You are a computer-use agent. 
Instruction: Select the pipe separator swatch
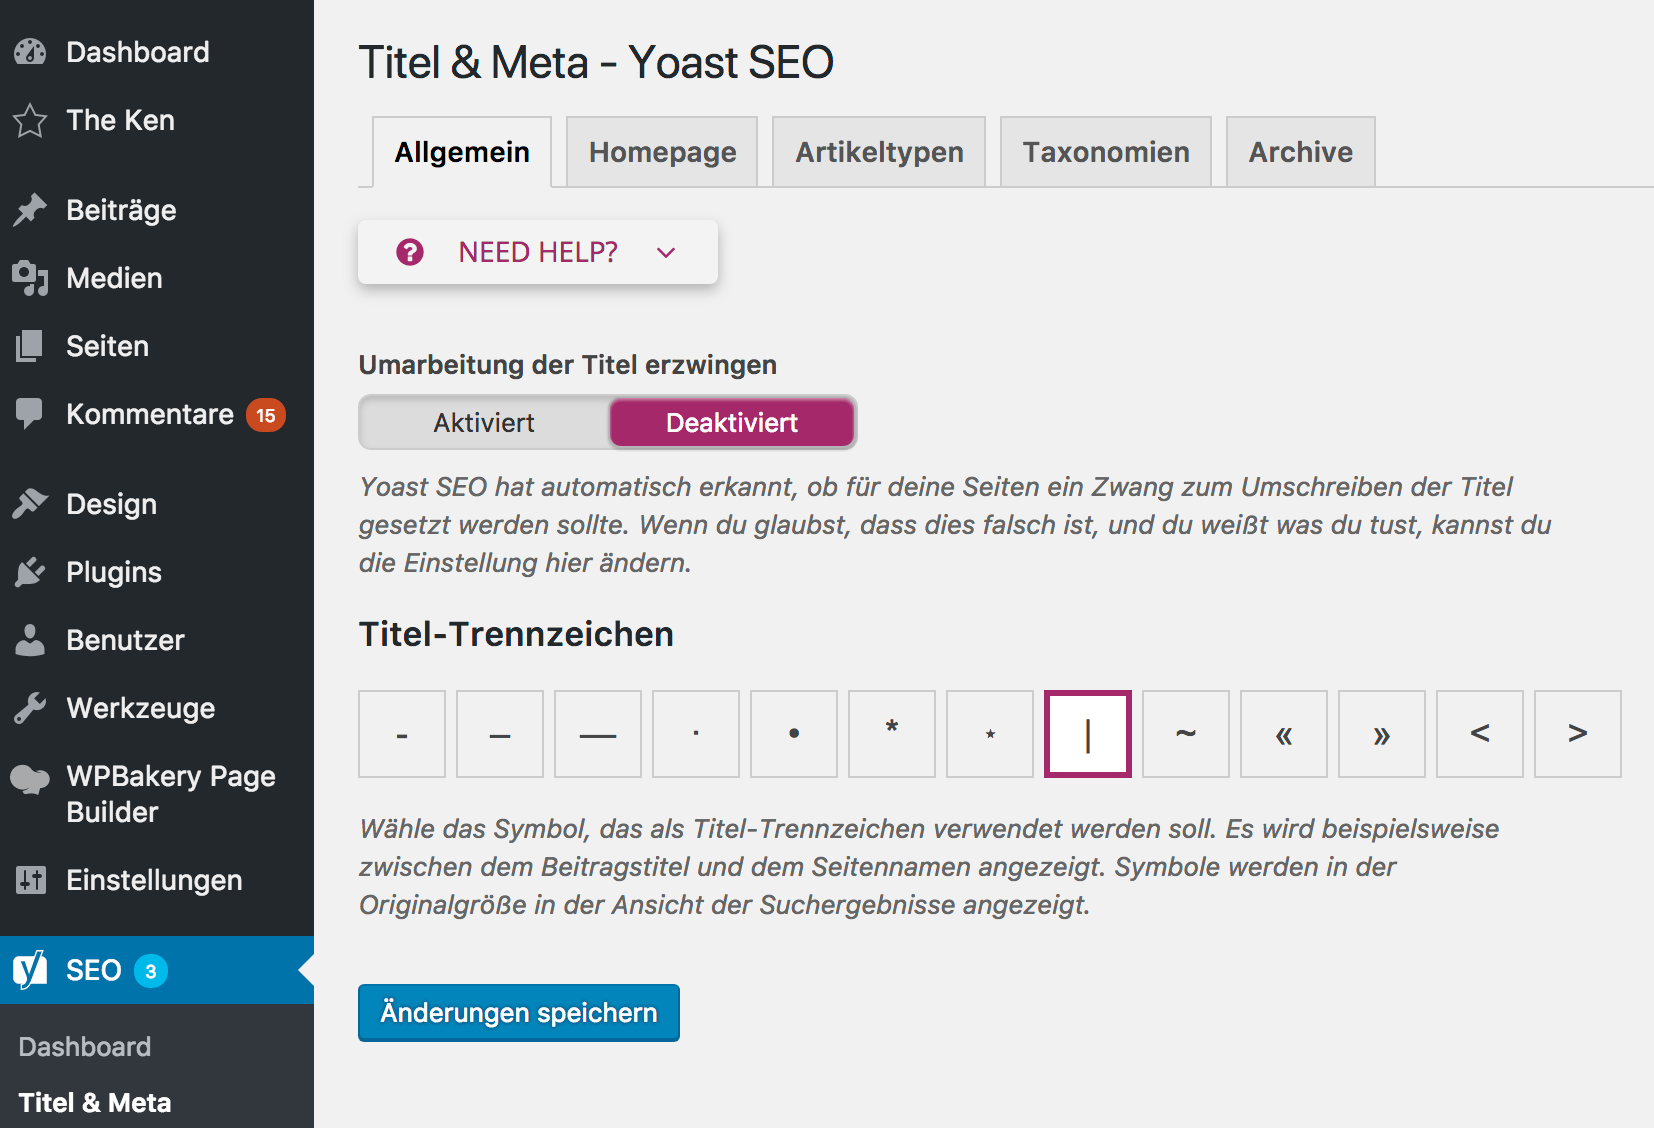(x=1087, y=734)
